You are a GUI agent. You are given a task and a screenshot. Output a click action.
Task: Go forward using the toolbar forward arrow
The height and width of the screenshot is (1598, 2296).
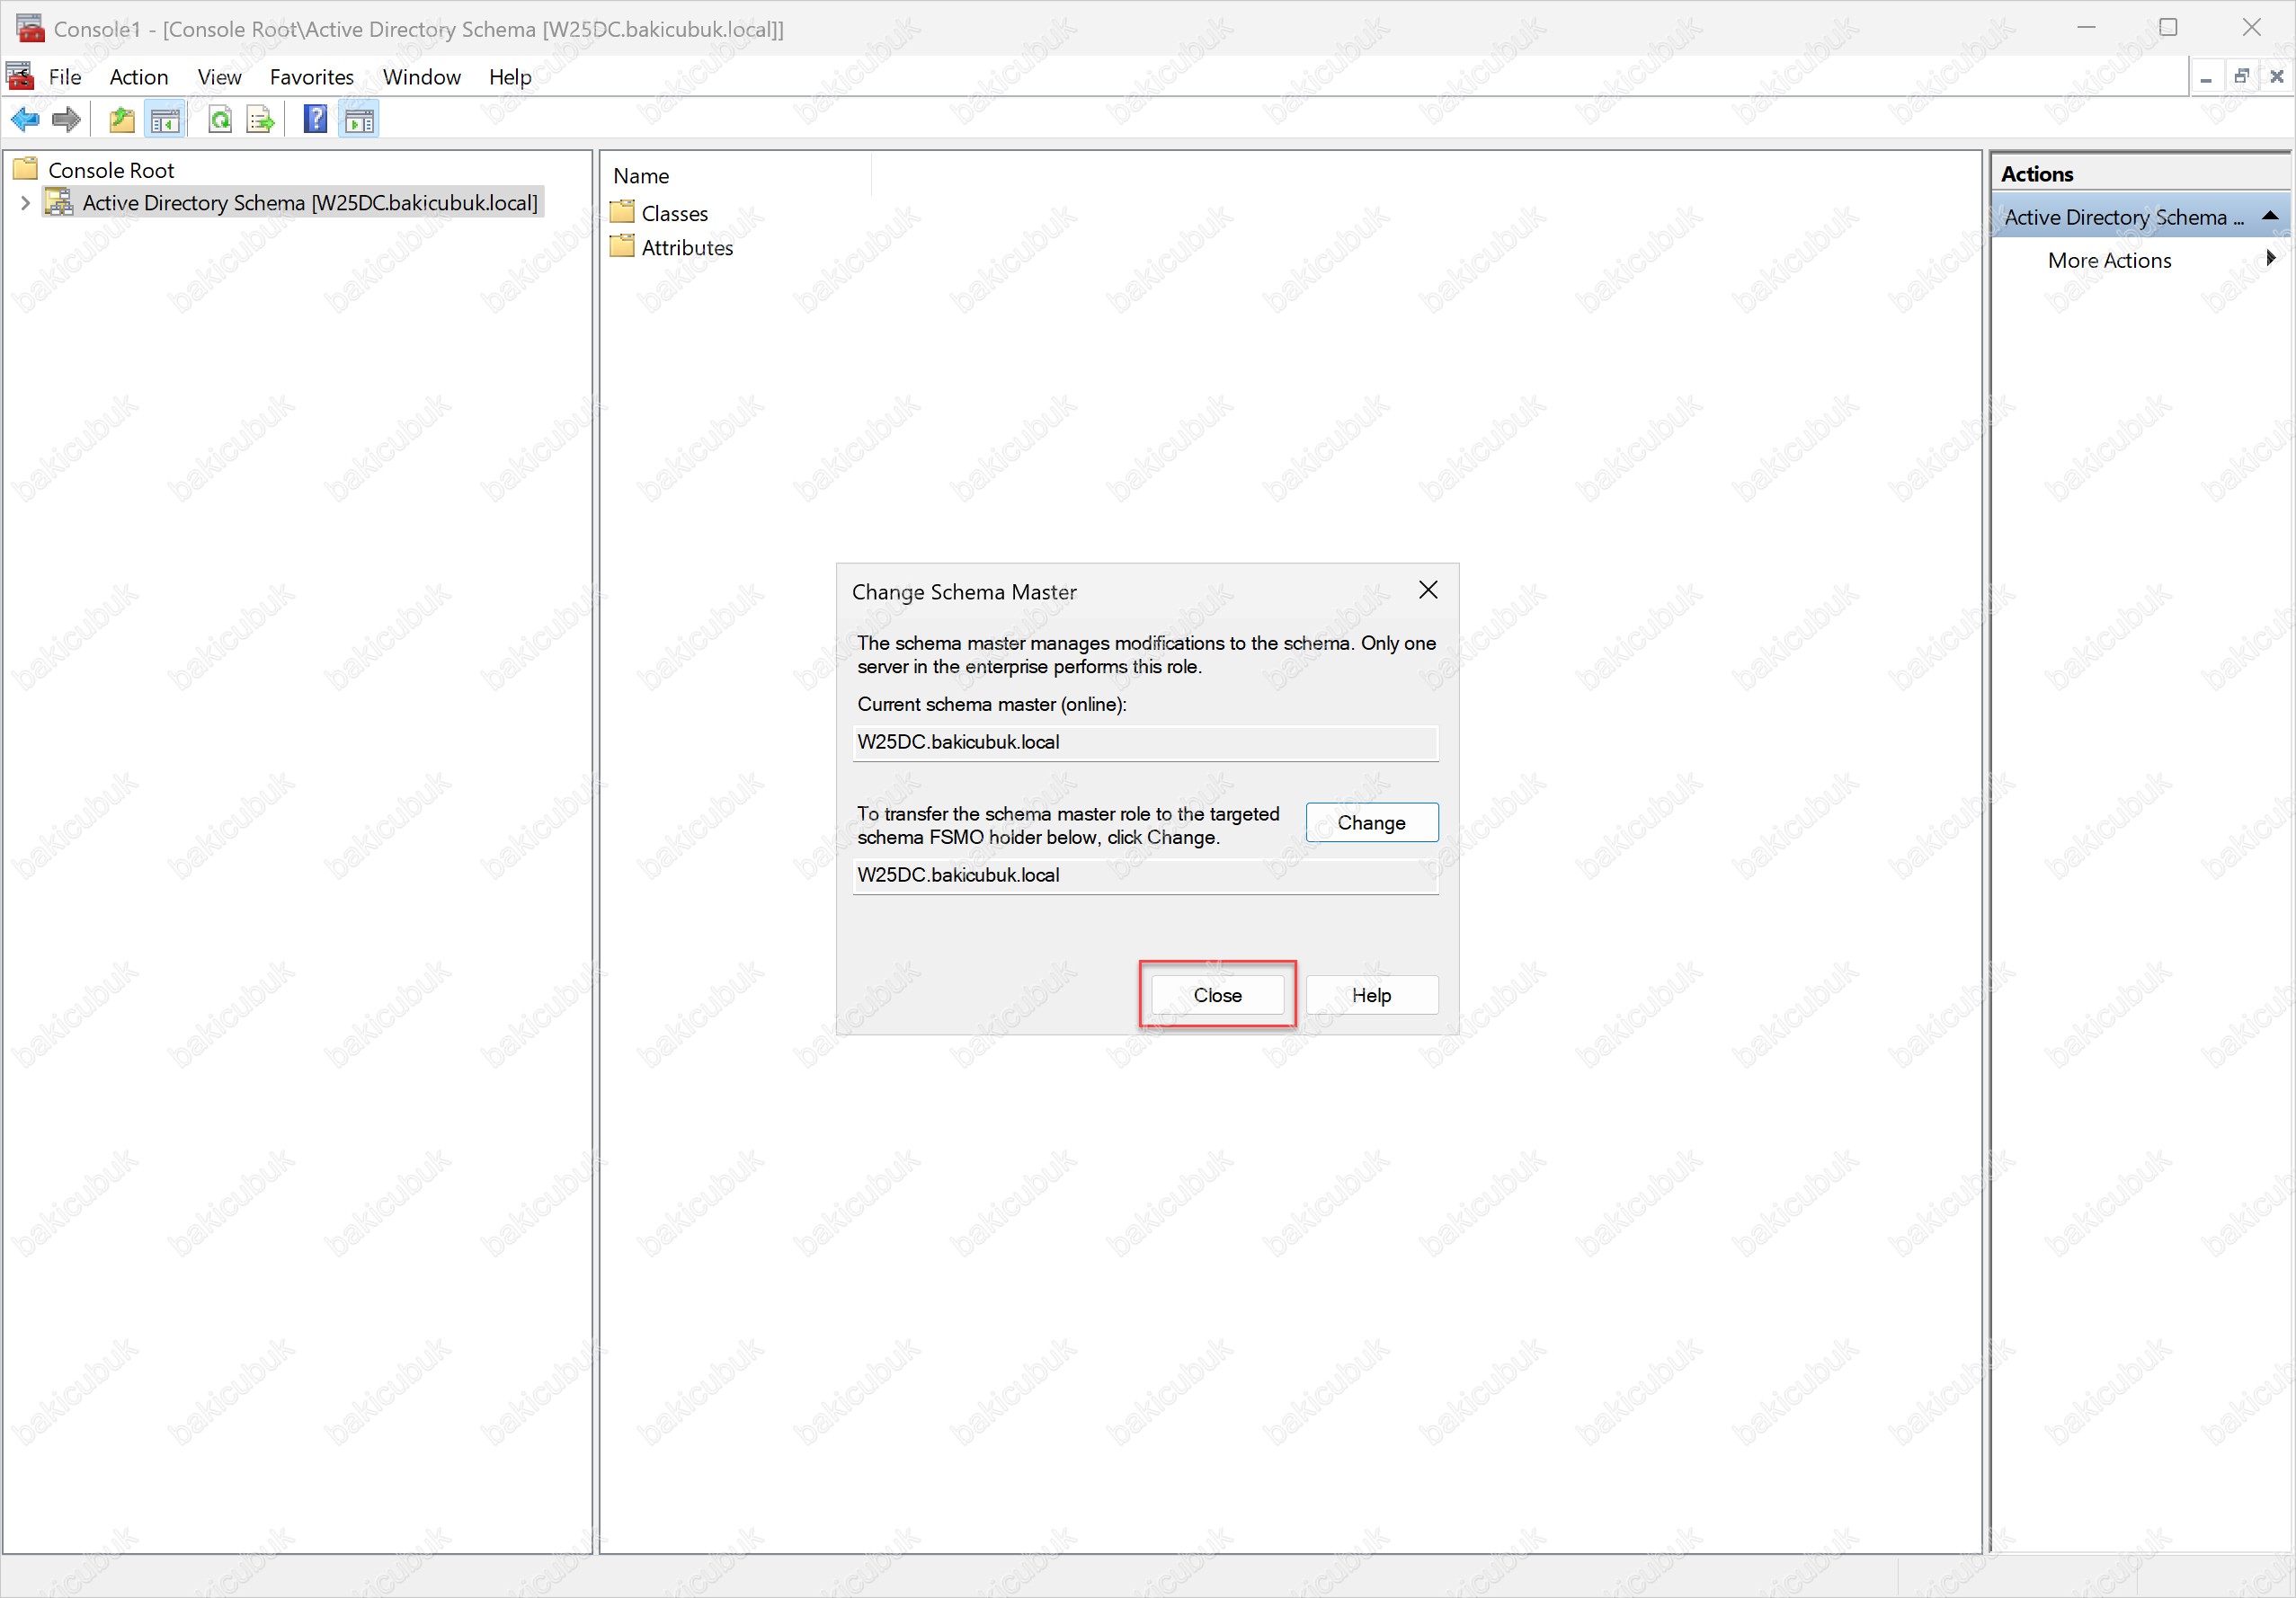[x=66, y=120]
